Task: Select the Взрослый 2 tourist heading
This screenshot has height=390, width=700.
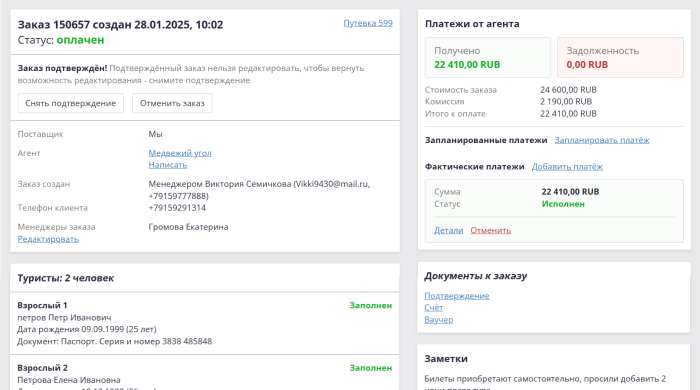Action: pos(42,368)
